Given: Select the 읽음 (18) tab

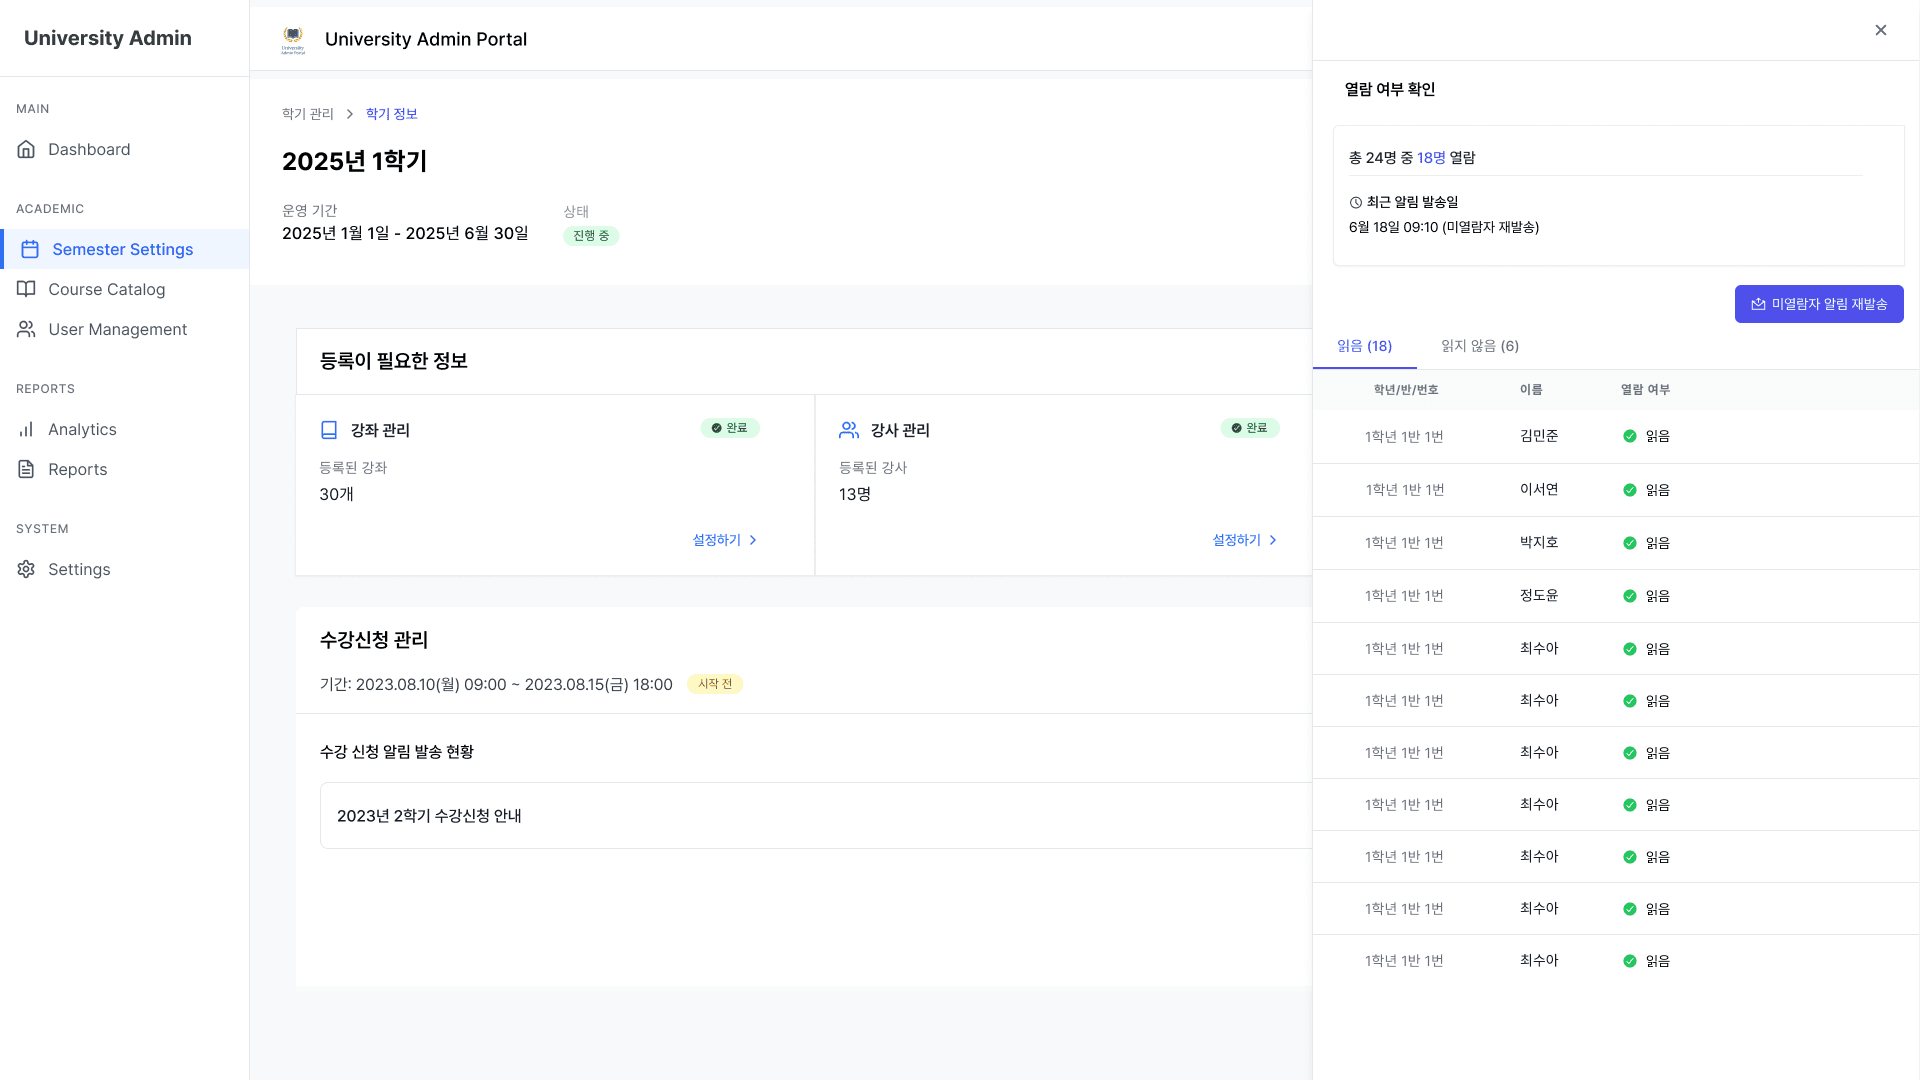Looking at the screenshot, I should [1365, 346].
